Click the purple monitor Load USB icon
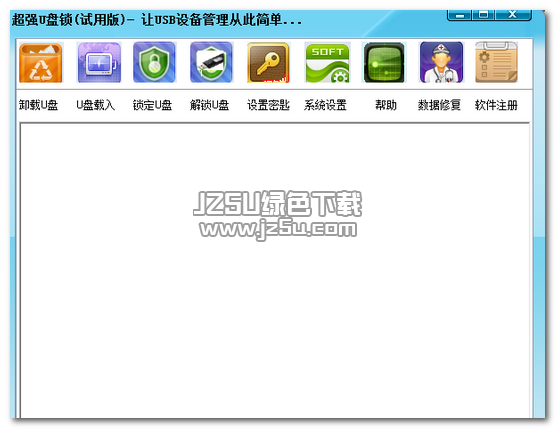556x429 pixels. click(x=99, y=63)
